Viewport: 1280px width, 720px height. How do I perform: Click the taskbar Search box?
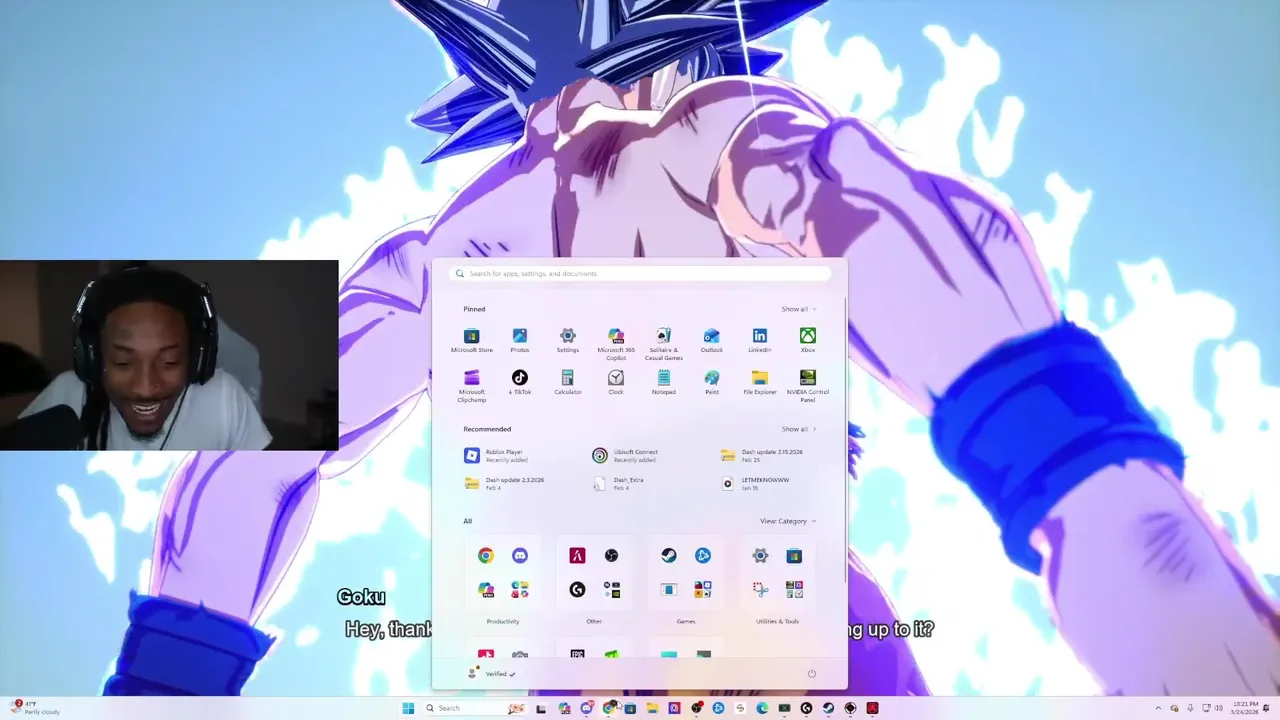coord(474,708)
